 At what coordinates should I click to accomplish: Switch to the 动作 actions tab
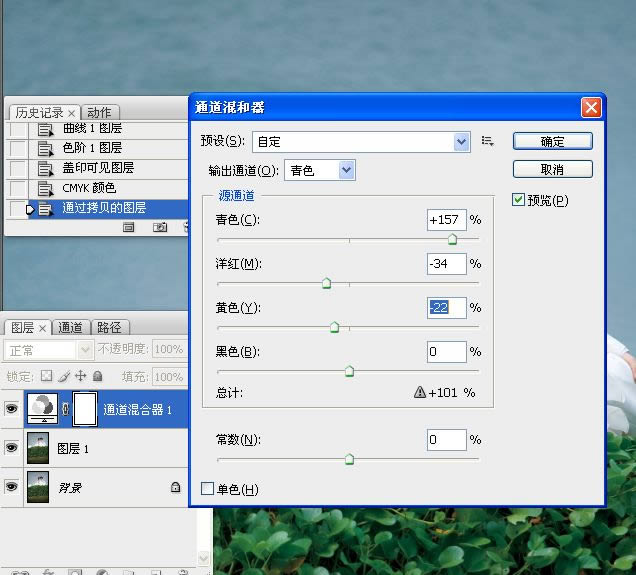pos(99,112)
